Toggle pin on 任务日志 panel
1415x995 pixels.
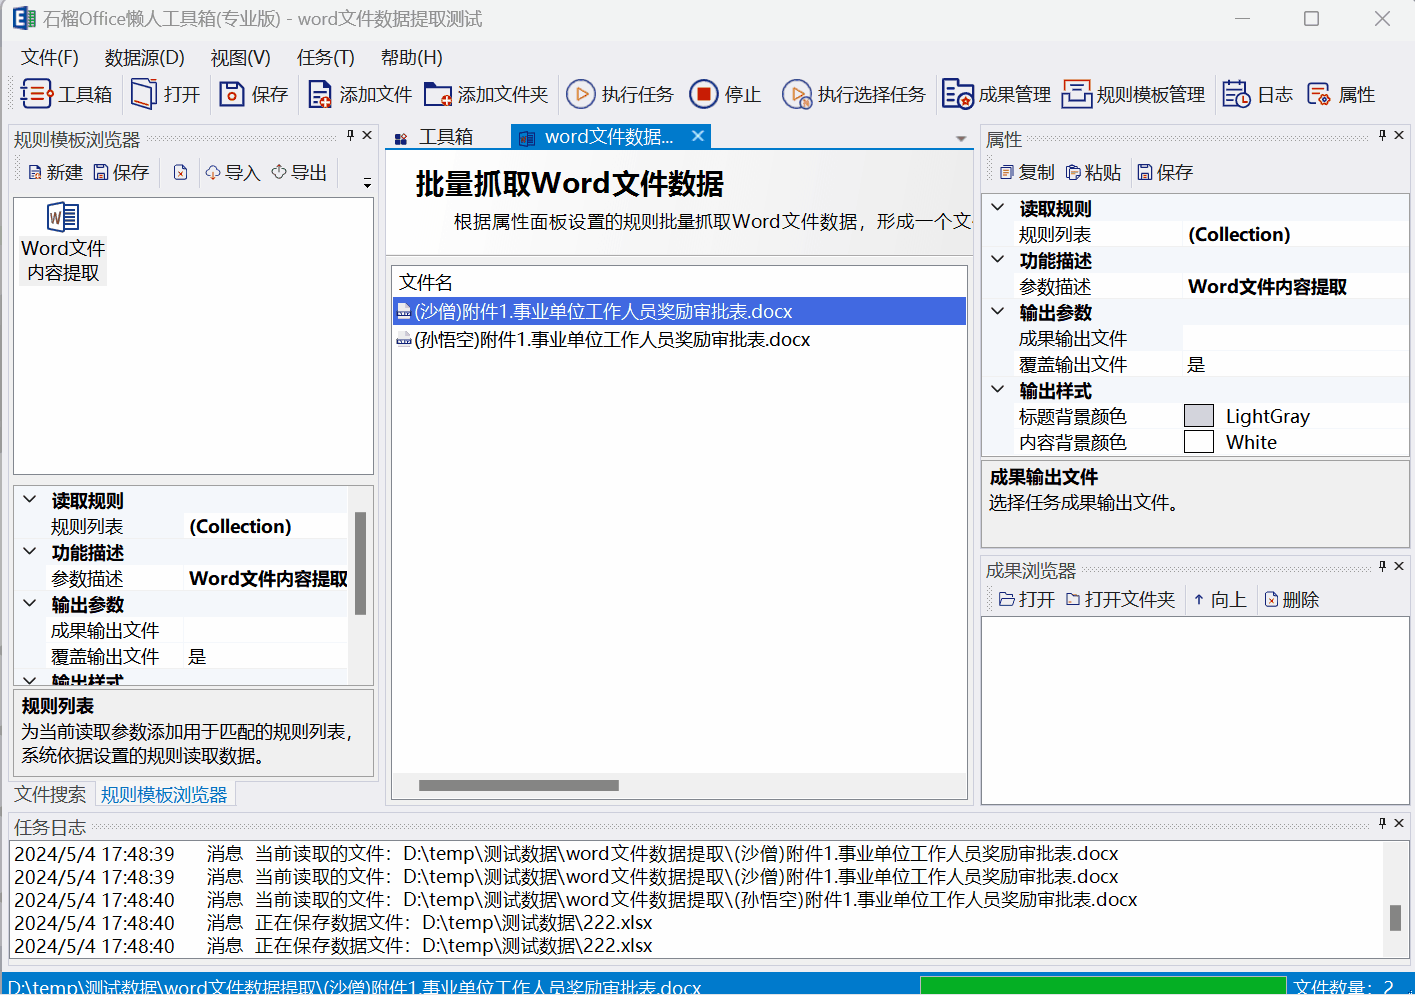click(1382, 823)
